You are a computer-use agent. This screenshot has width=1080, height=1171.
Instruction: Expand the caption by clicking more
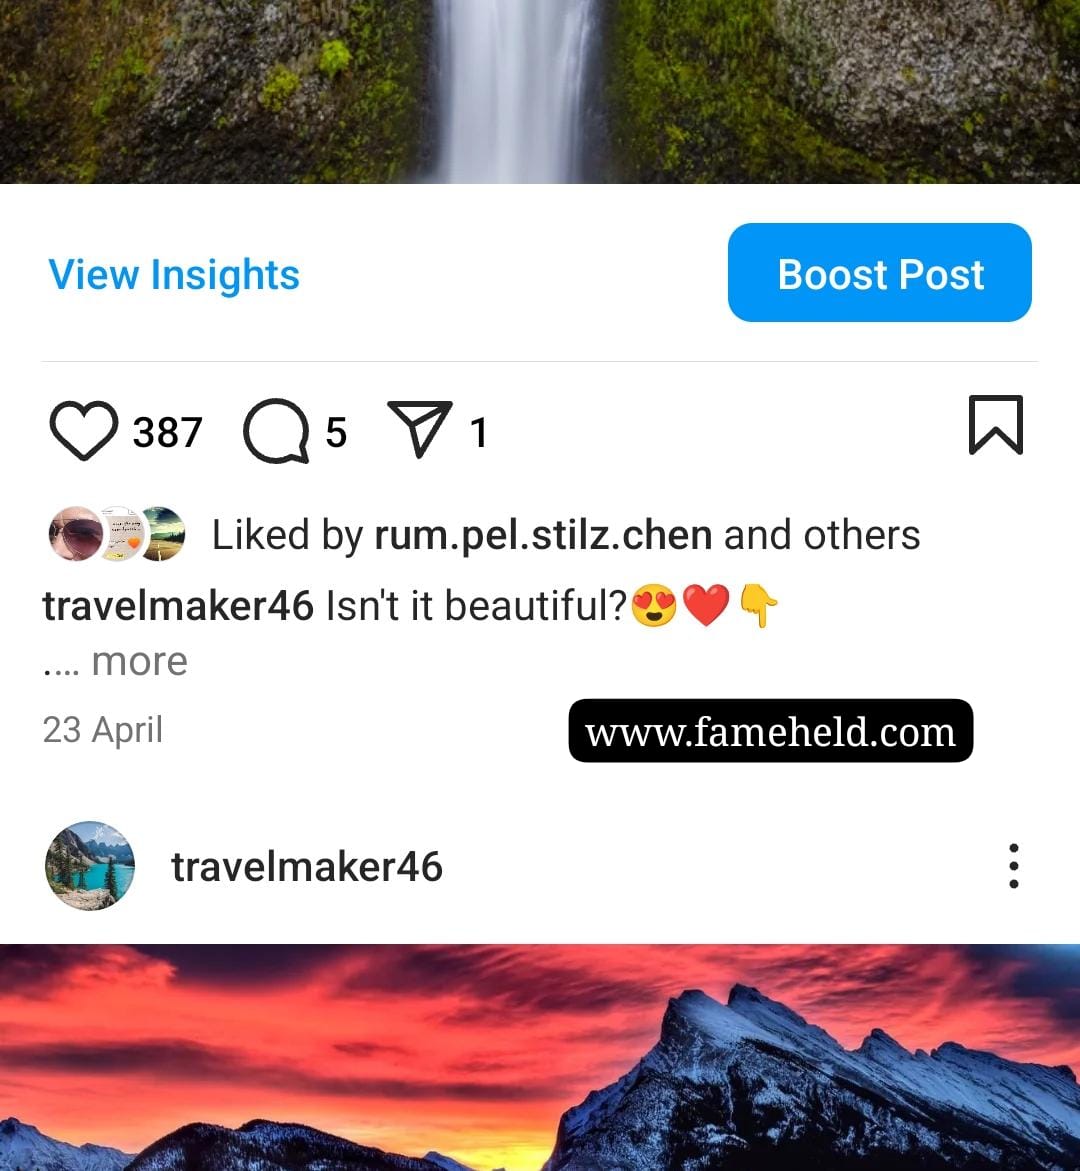[139, 662]
